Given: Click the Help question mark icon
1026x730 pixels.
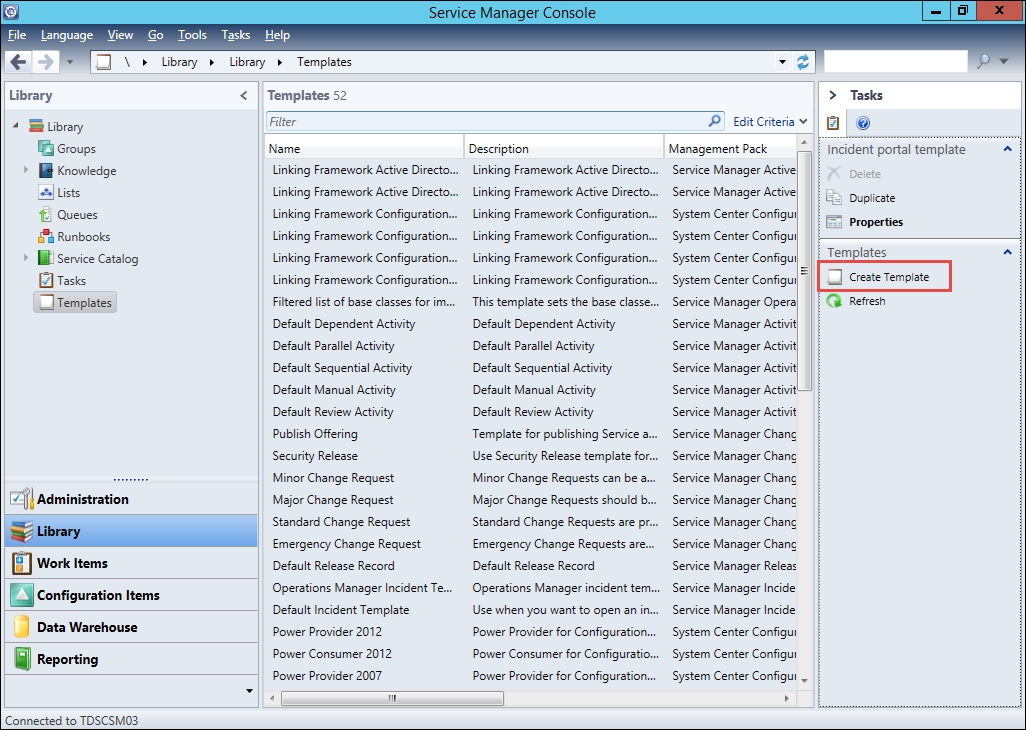Looking at the screenshot, I should point(863,123).
